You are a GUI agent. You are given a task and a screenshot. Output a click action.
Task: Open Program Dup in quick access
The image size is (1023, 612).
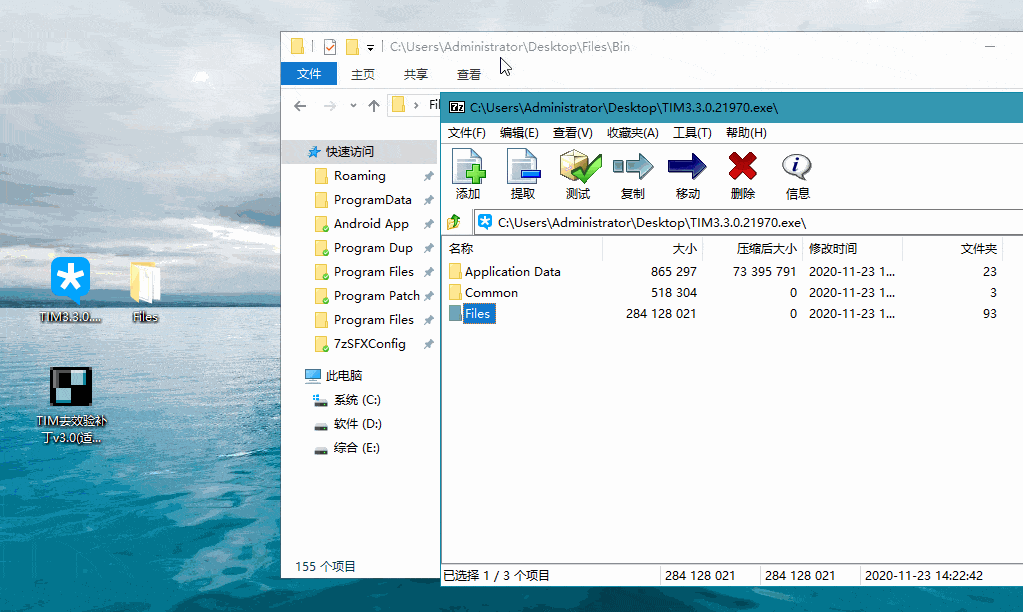click(x=373, y=249)
